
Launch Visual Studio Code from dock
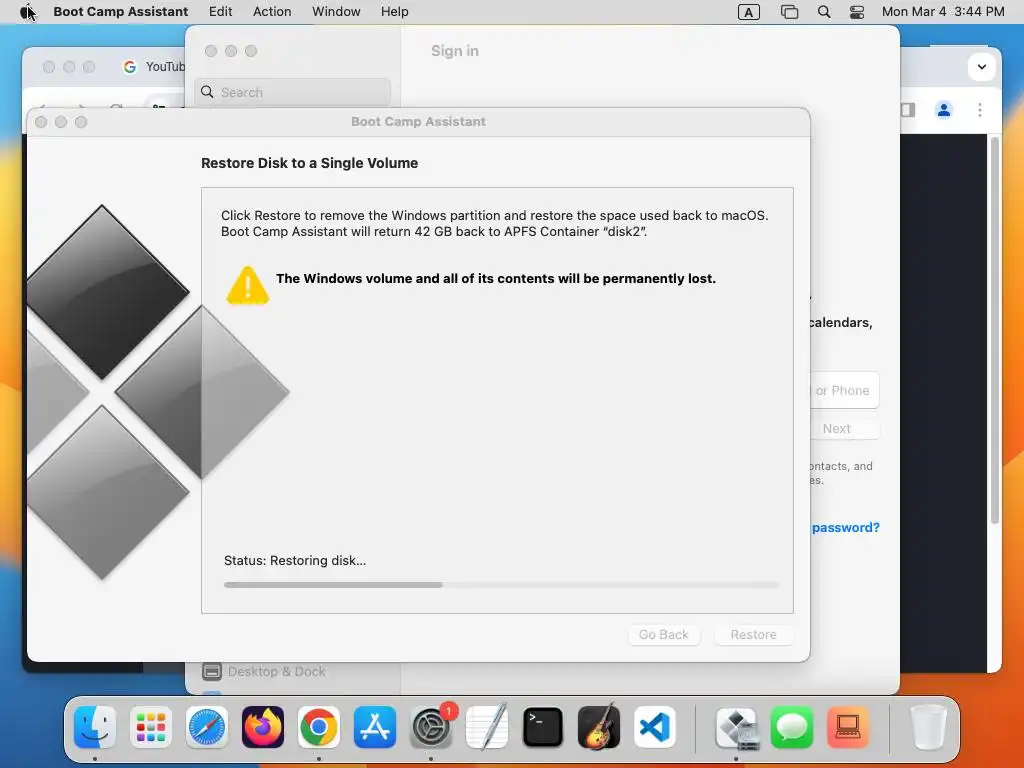pos(654,727)
